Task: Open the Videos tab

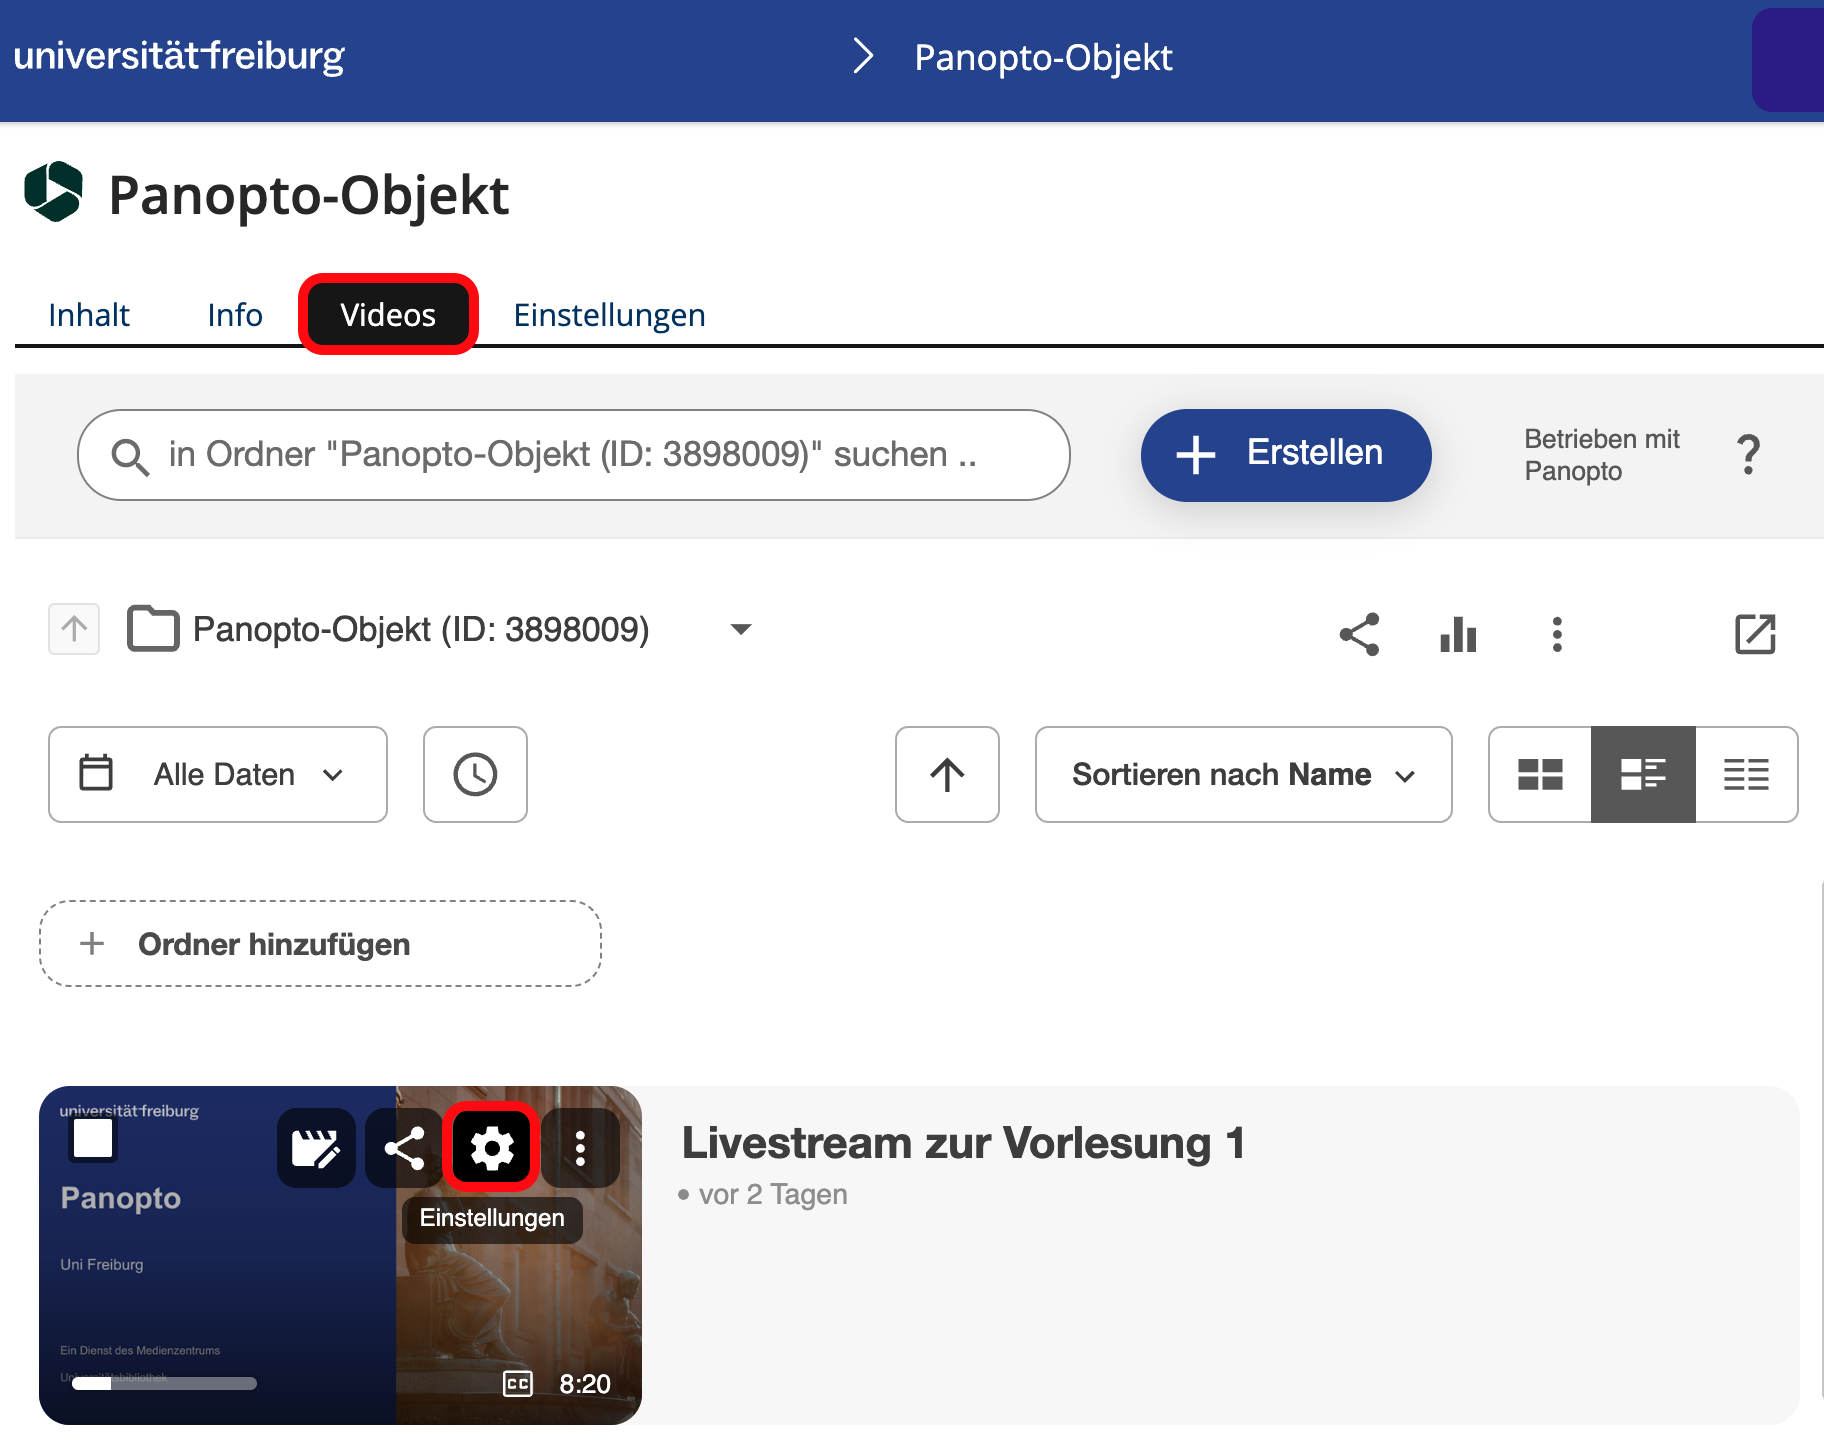Action: [x=388, y=315]
